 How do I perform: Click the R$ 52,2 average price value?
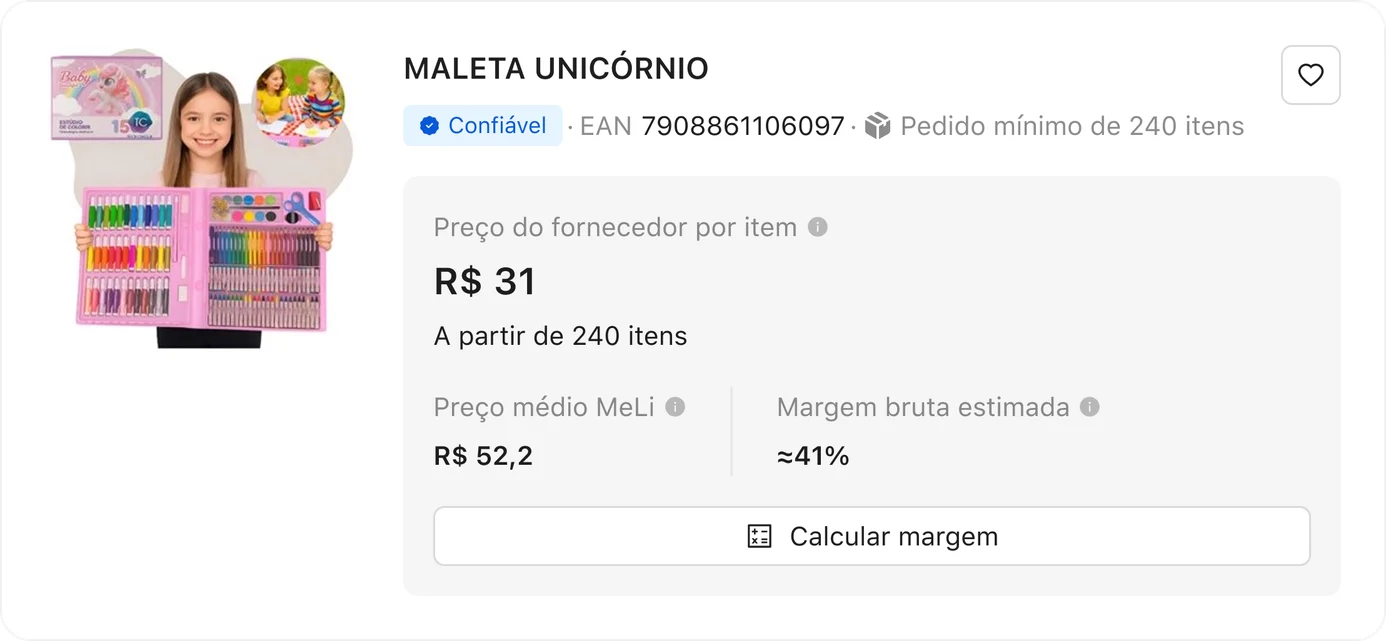(483, 456)
